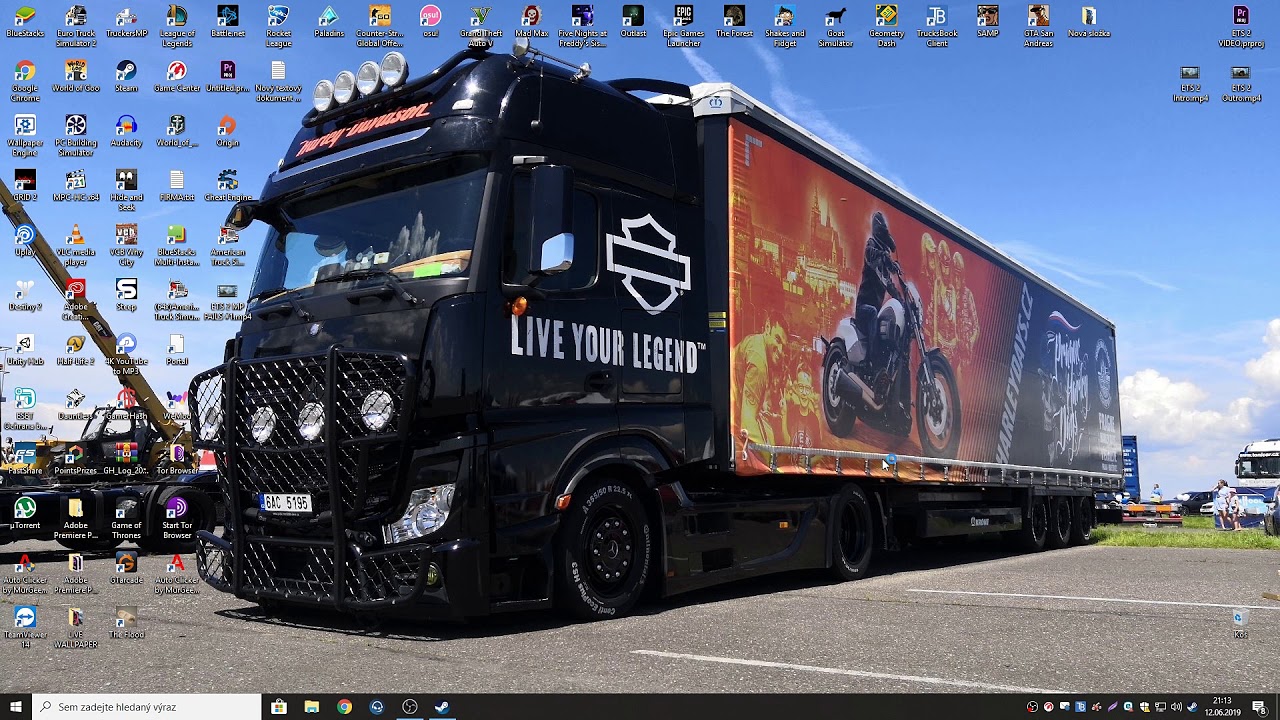Open the Windows Start menu
The width and height of the screenshot is (1280, 720).
pyautogui.click(x=16, y=707)
